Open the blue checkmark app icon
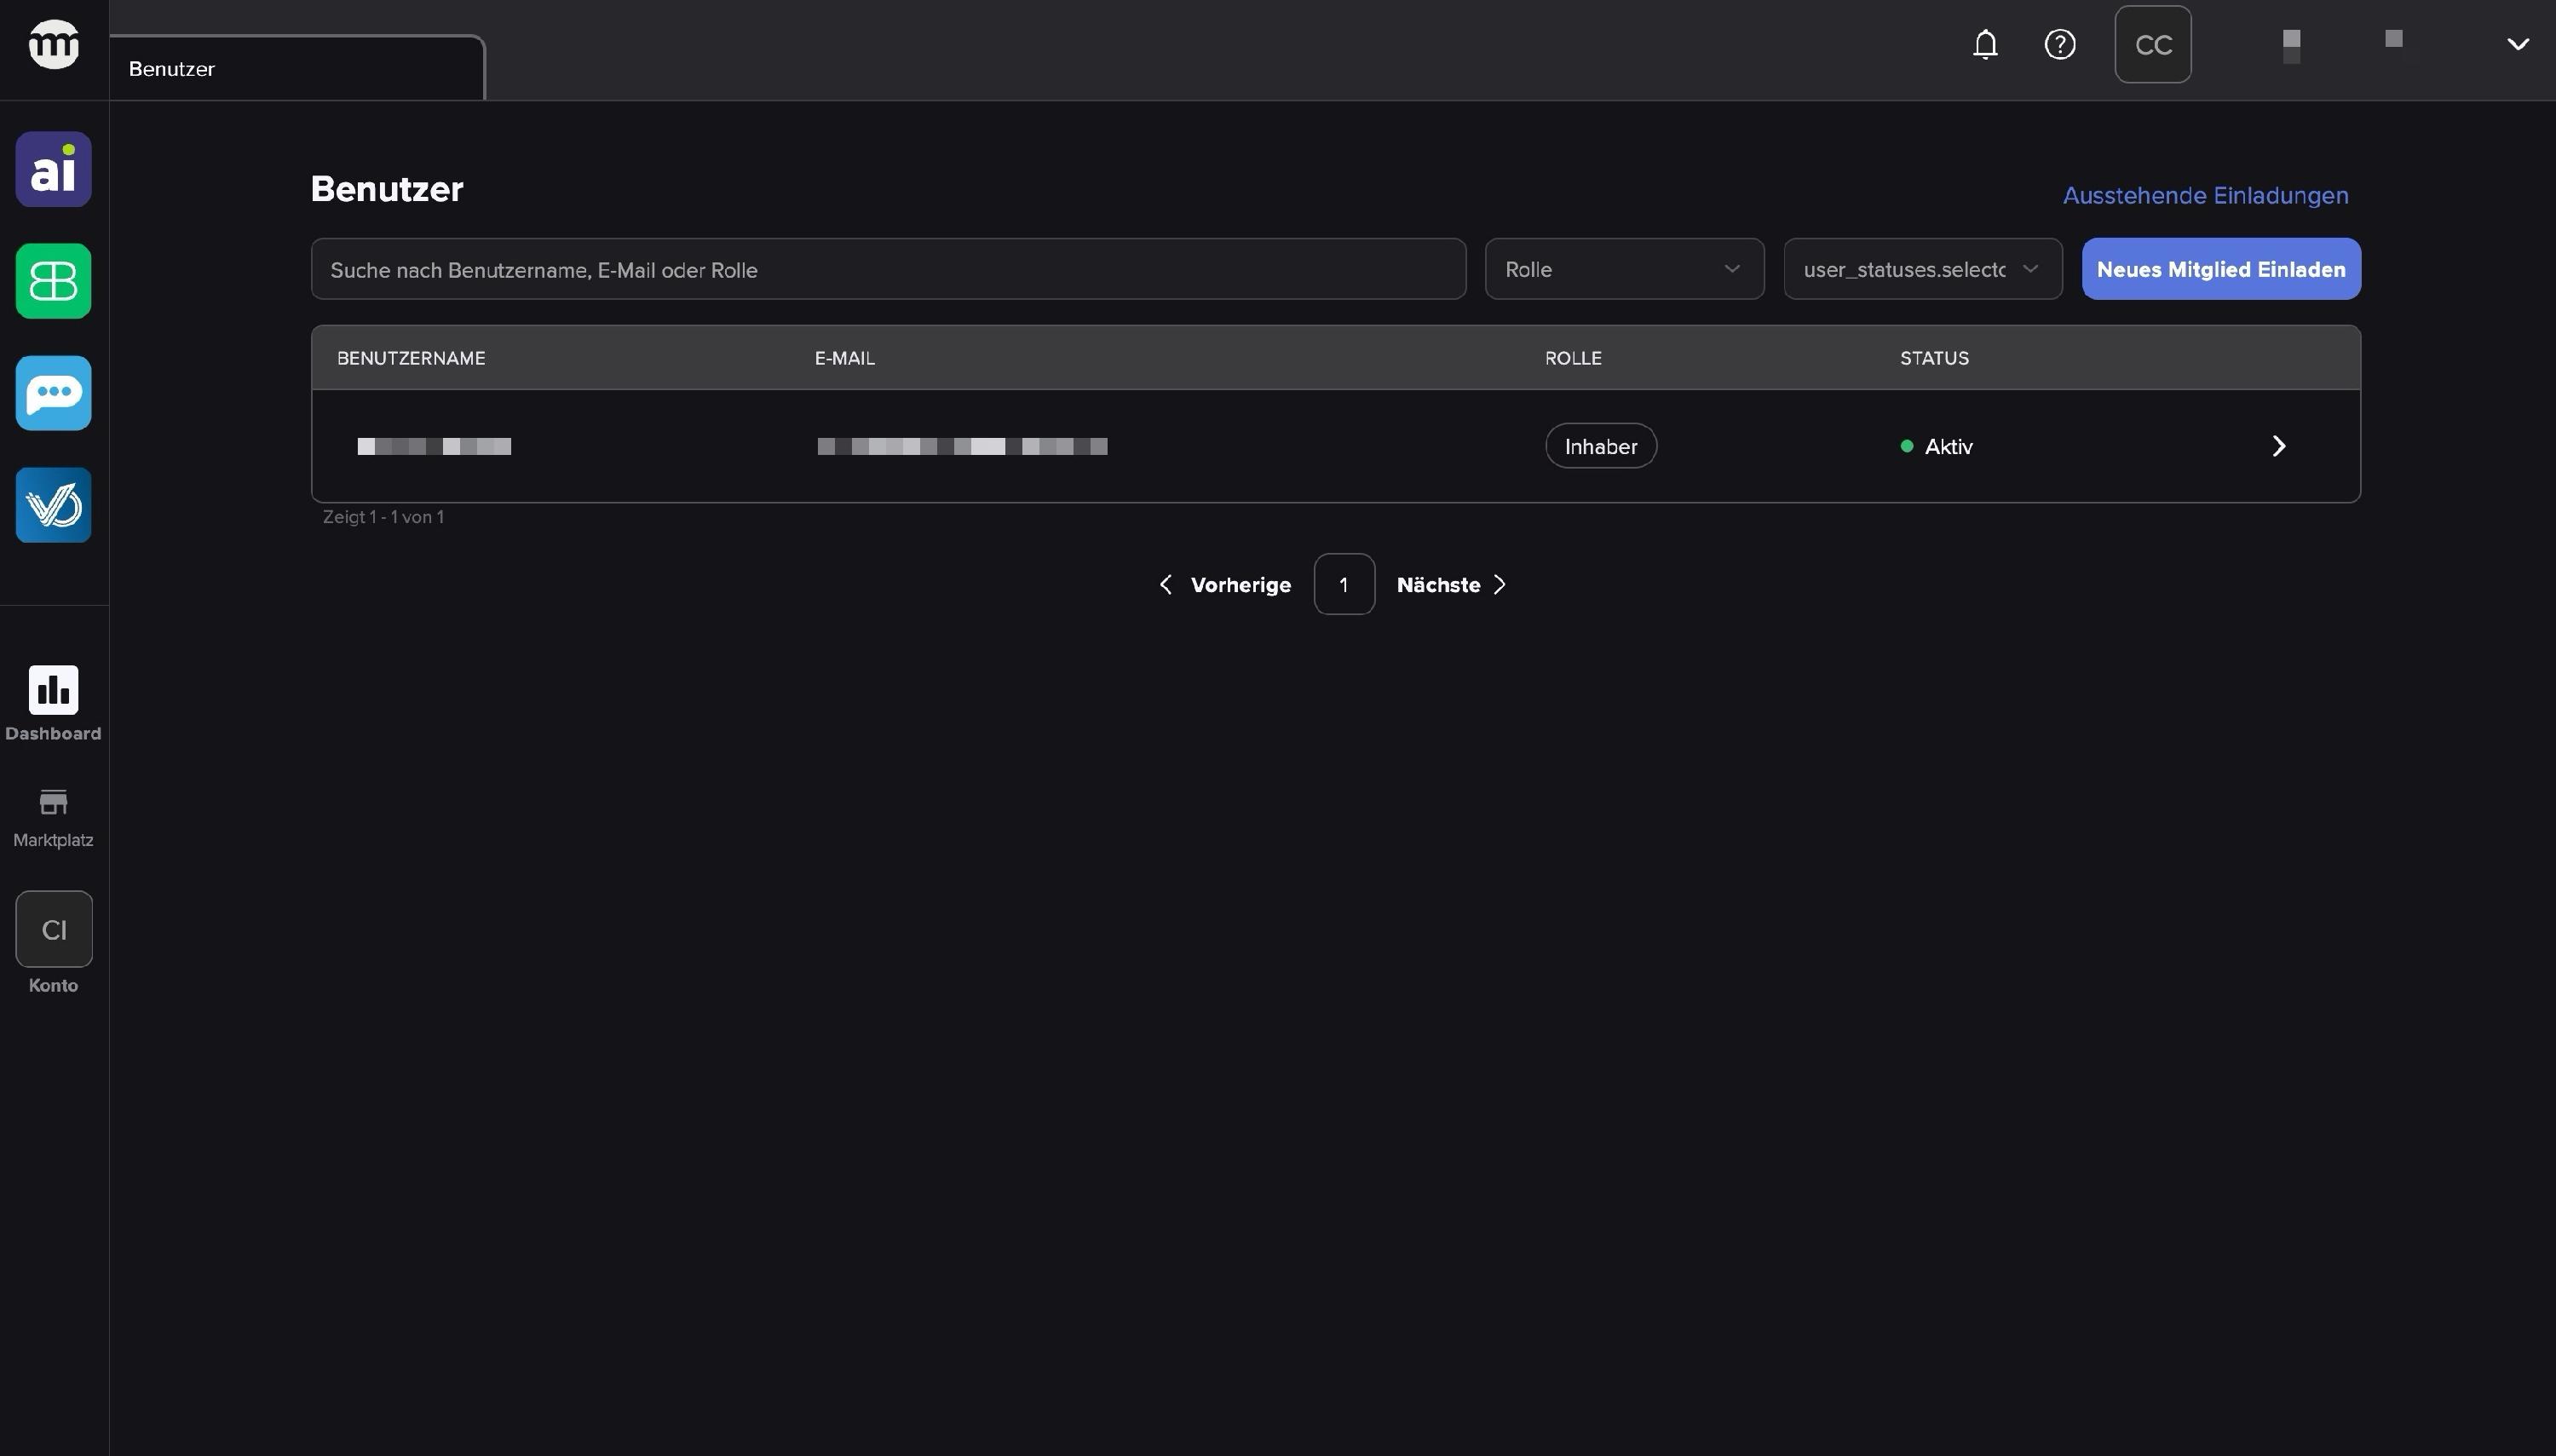Screen dimensions: 2556x1456 pos(53,505)
